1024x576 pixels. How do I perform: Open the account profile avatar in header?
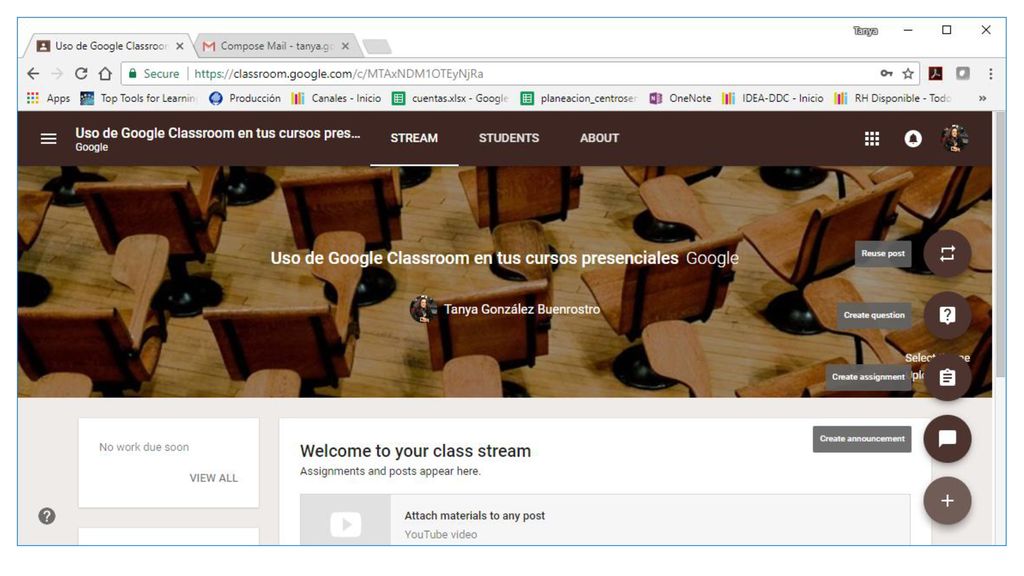pos(954,138)
